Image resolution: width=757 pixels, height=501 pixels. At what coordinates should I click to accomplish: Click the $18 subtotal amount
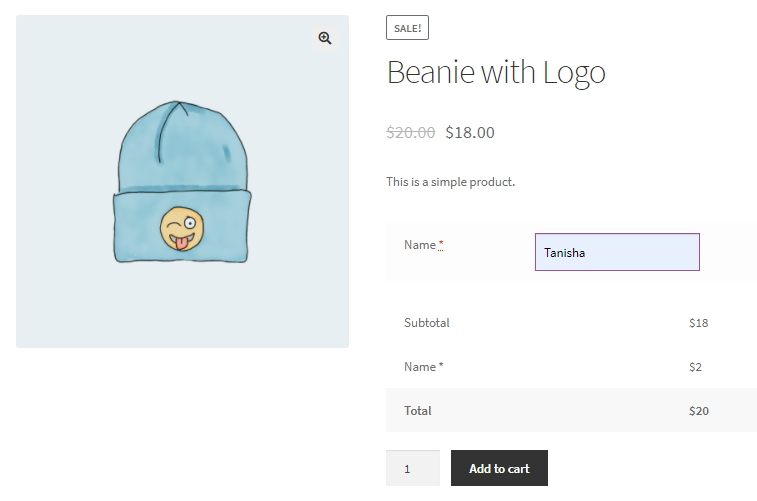698,323
